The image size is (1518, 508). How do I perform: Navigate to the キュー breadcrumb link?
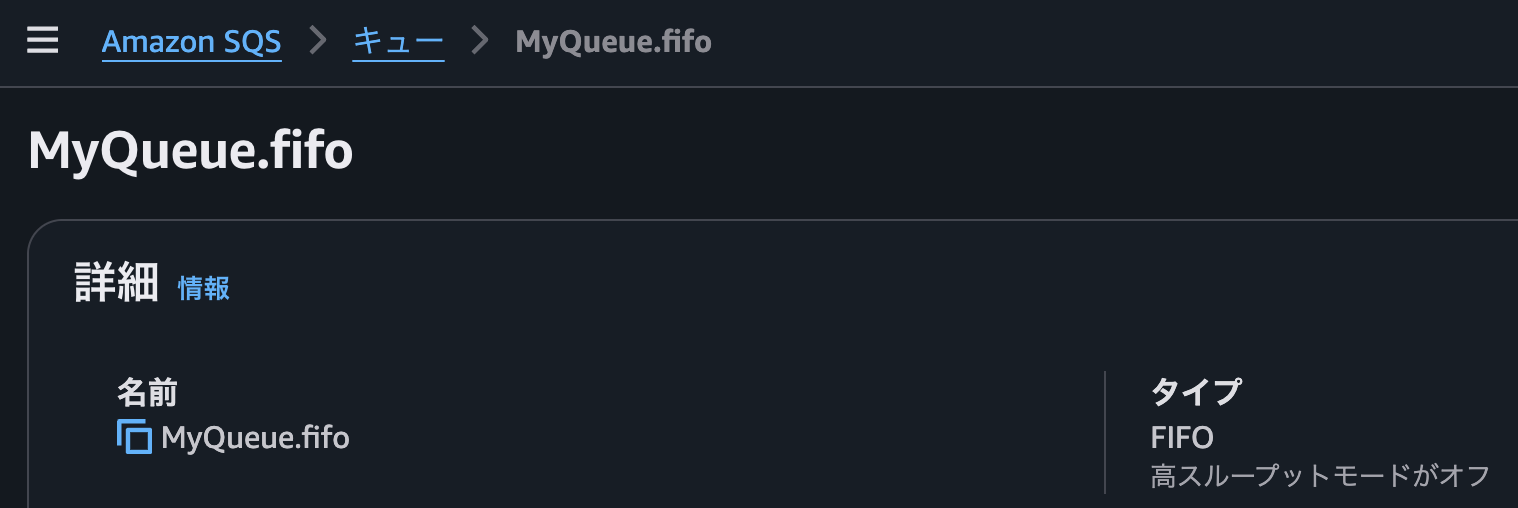coord(398,42)
